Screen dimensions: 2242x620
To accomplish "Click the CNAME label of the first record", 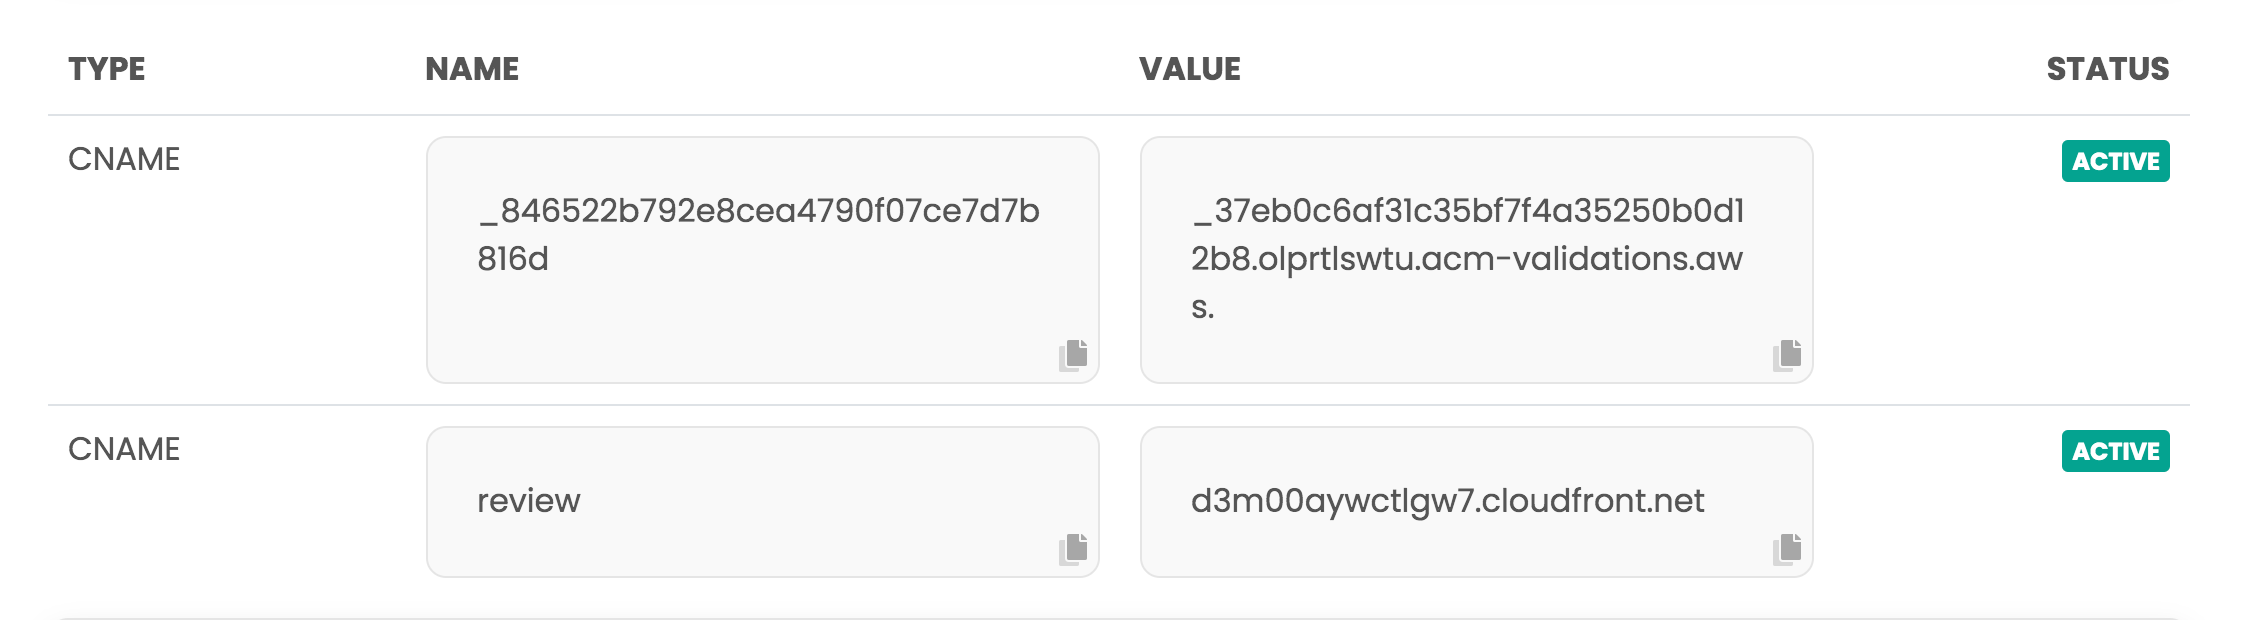I will click(x=124, y=159).
